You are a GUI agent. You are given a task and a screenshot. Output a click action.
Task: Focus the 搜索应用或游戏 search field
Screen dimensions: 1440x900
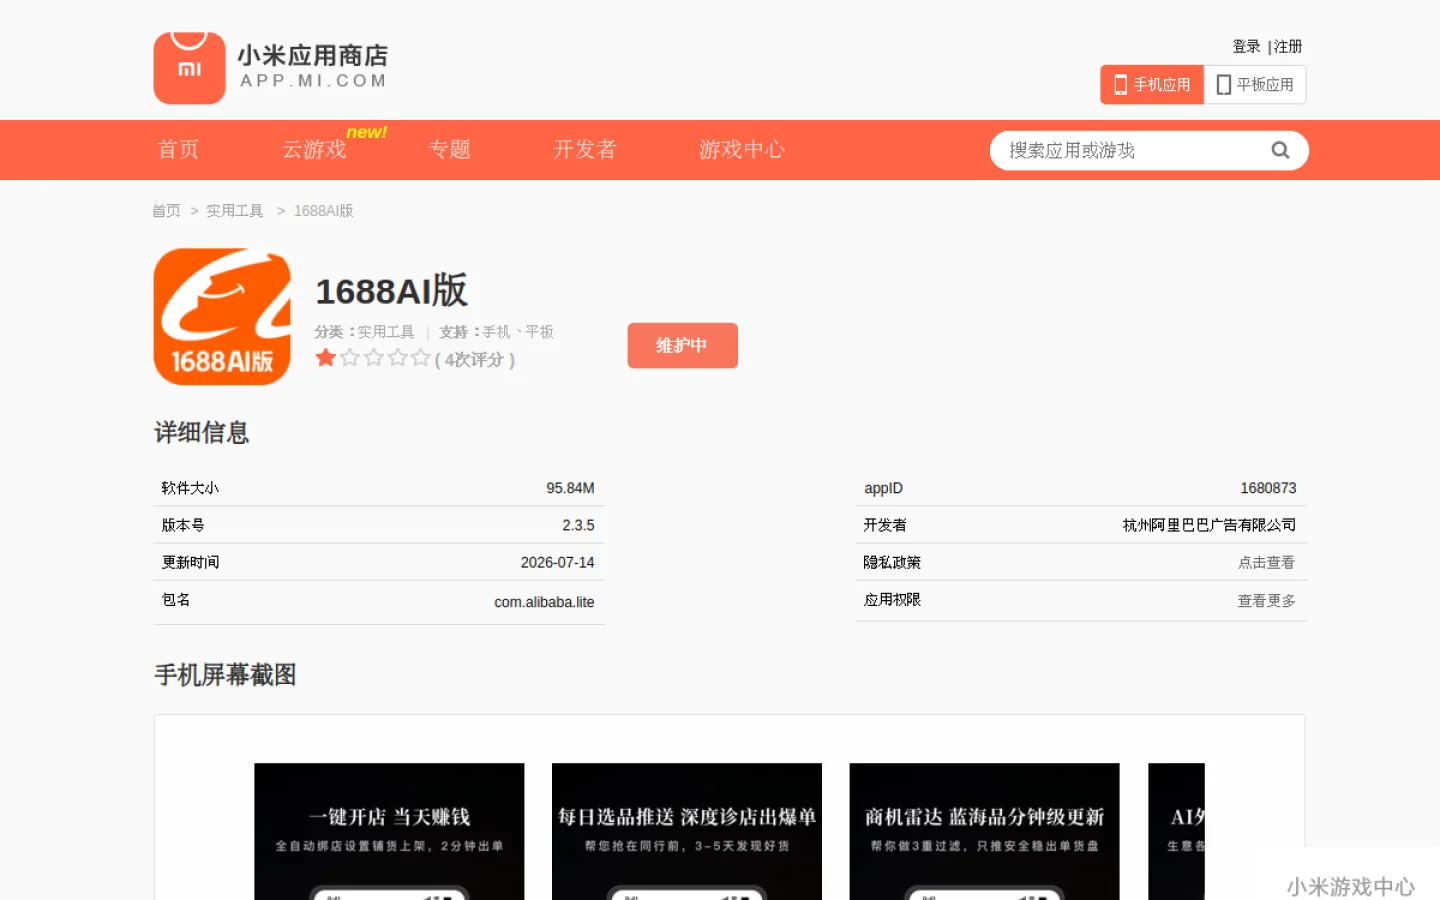point(1130,150)
